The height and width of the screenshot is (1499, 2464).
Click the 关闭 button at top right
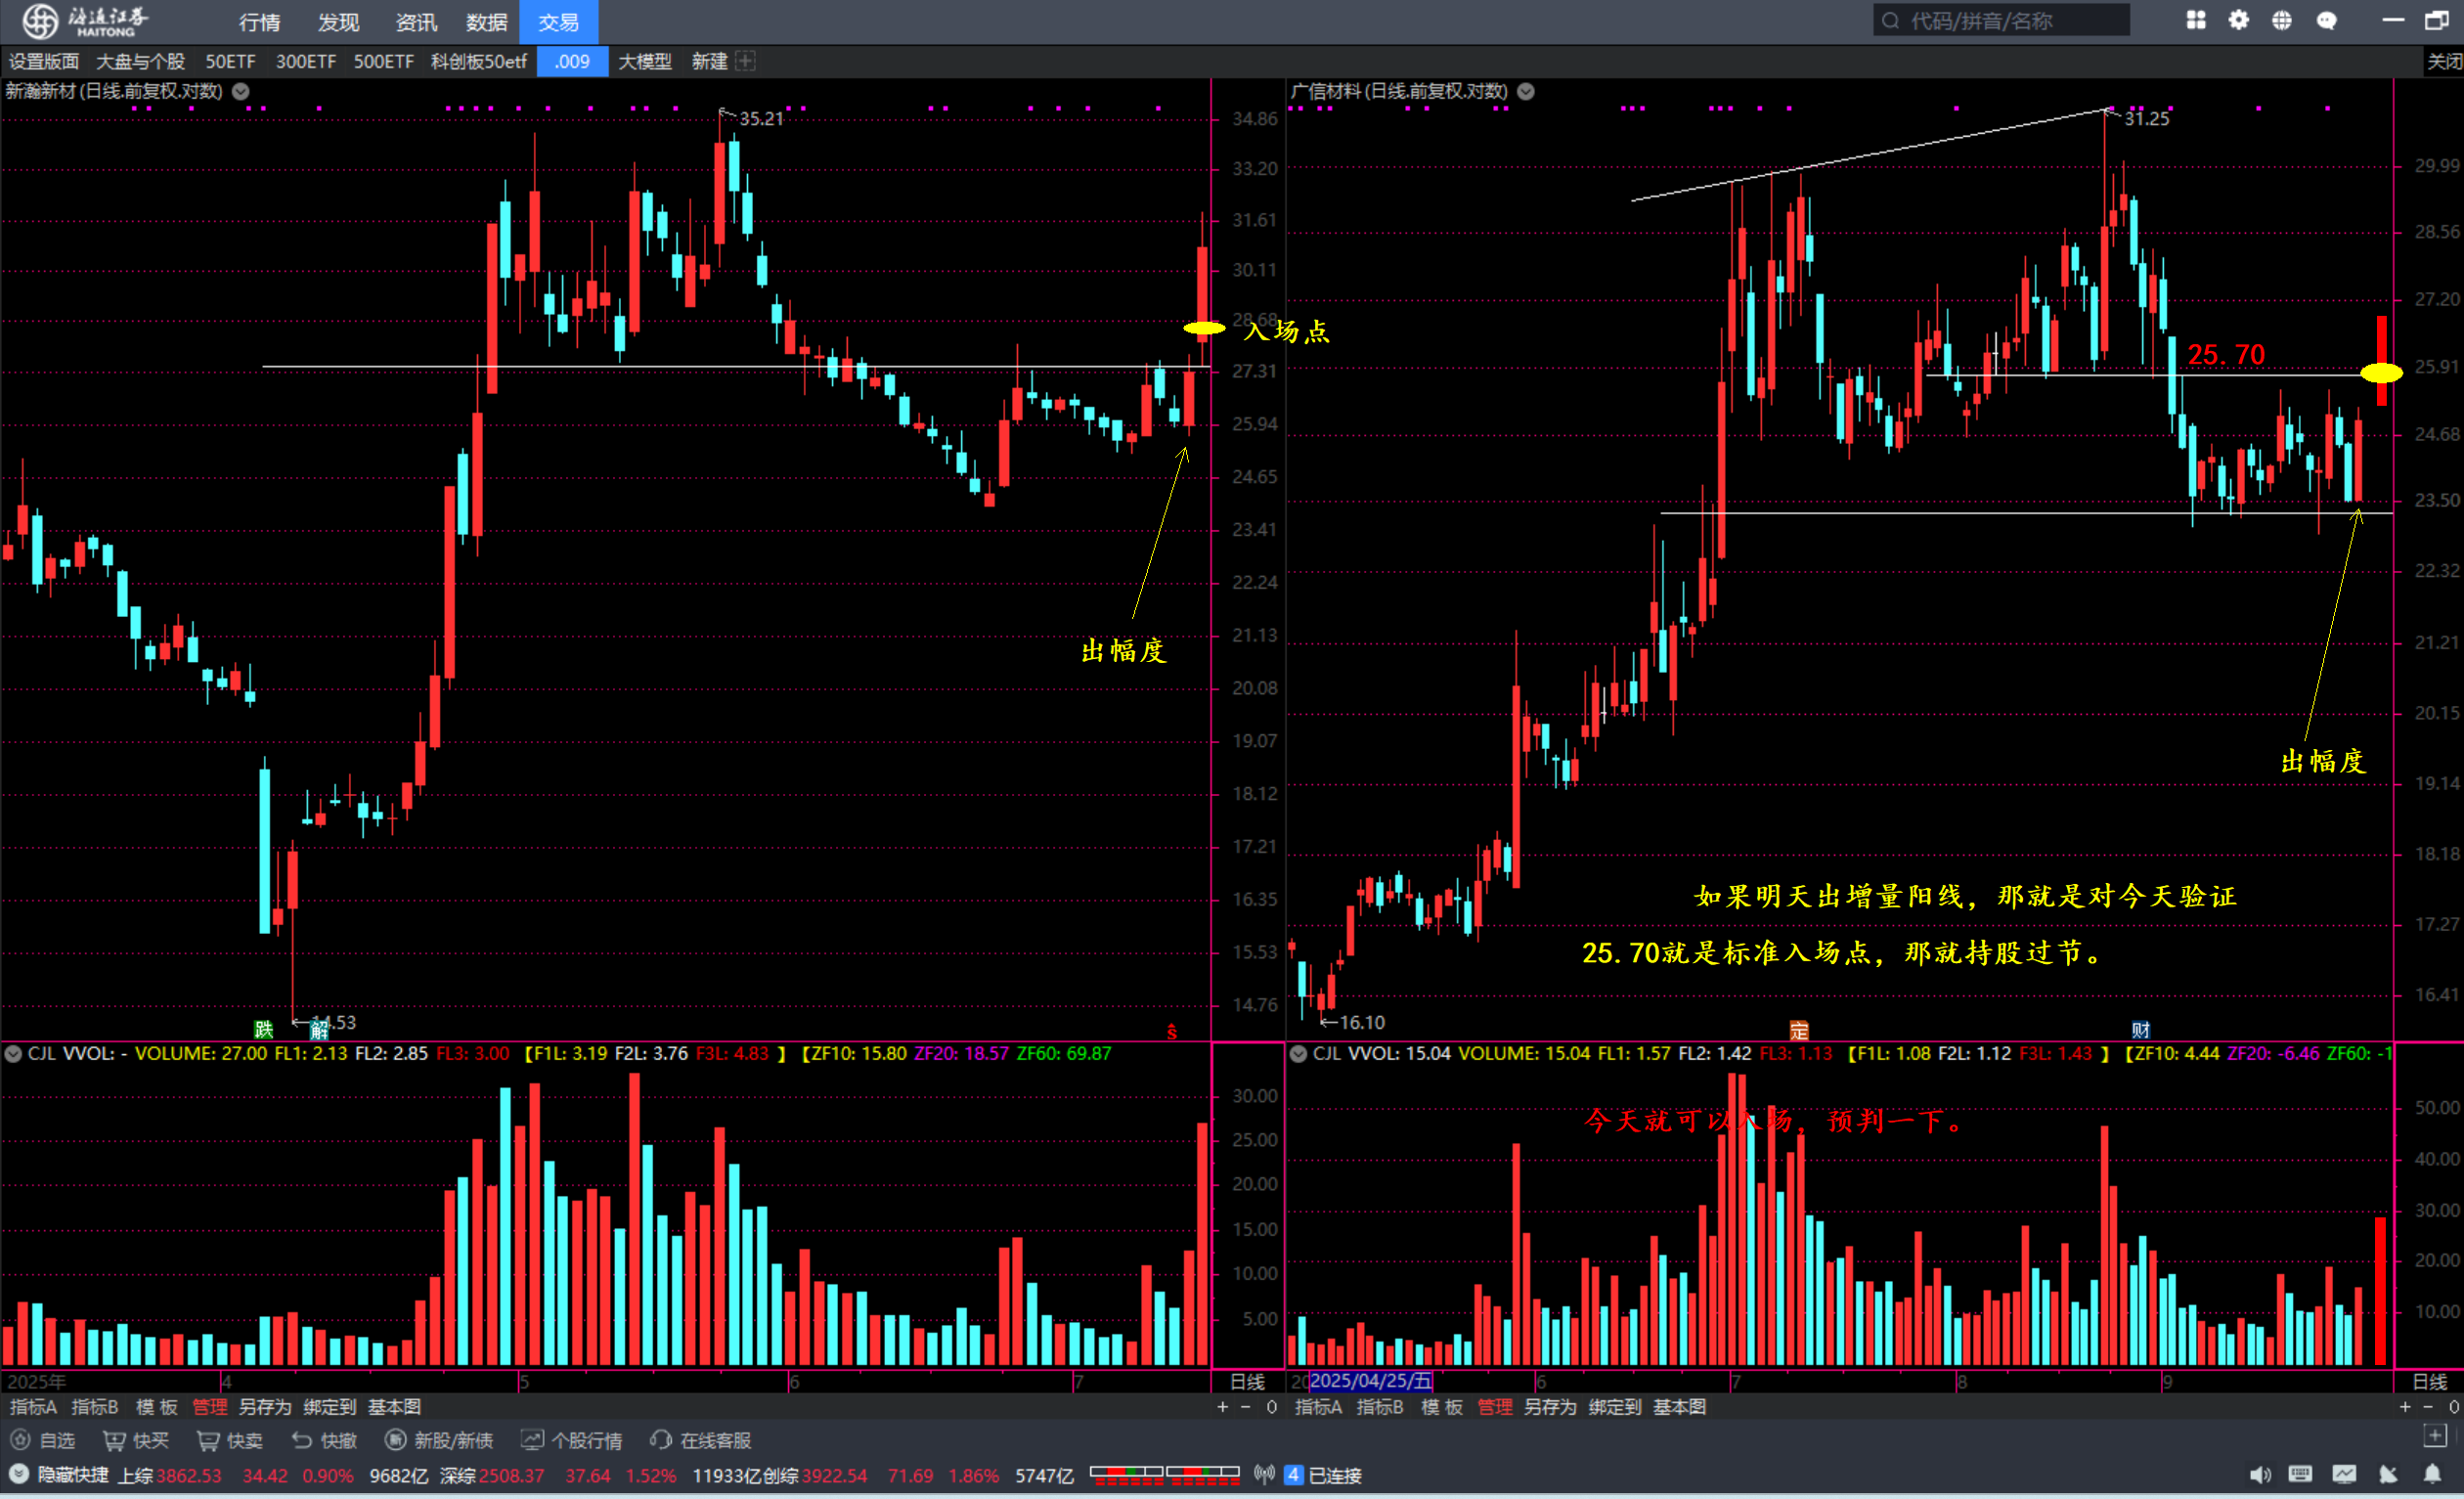coord(2444,61)
